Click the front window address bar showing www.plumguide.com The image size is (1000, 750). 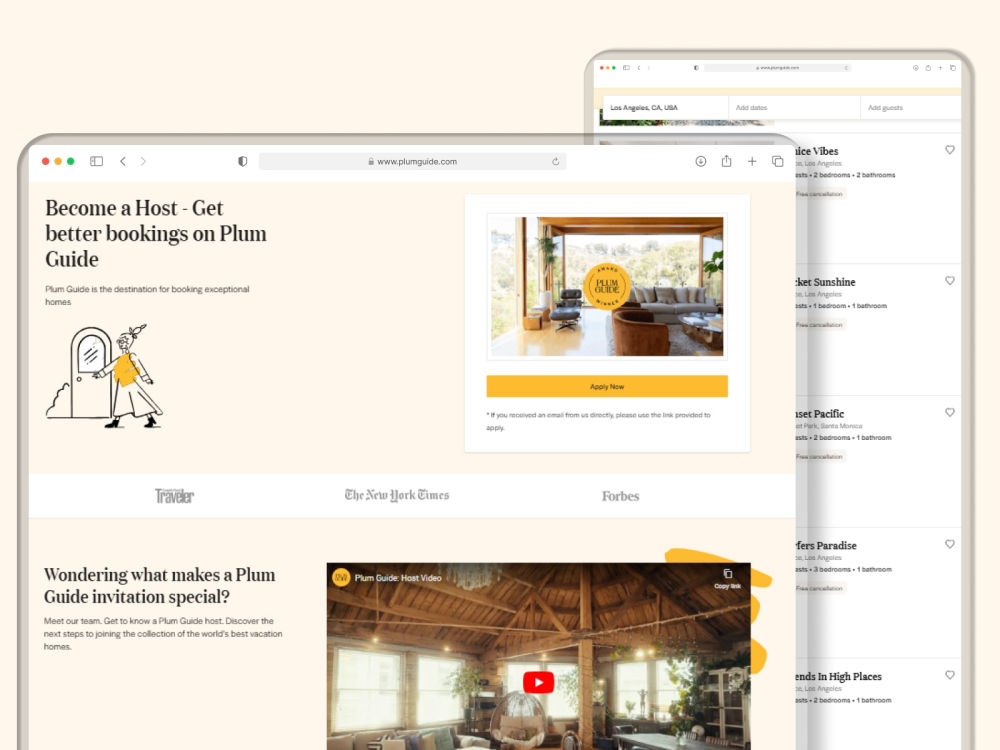pyautogui.click(x=413, y=161)
